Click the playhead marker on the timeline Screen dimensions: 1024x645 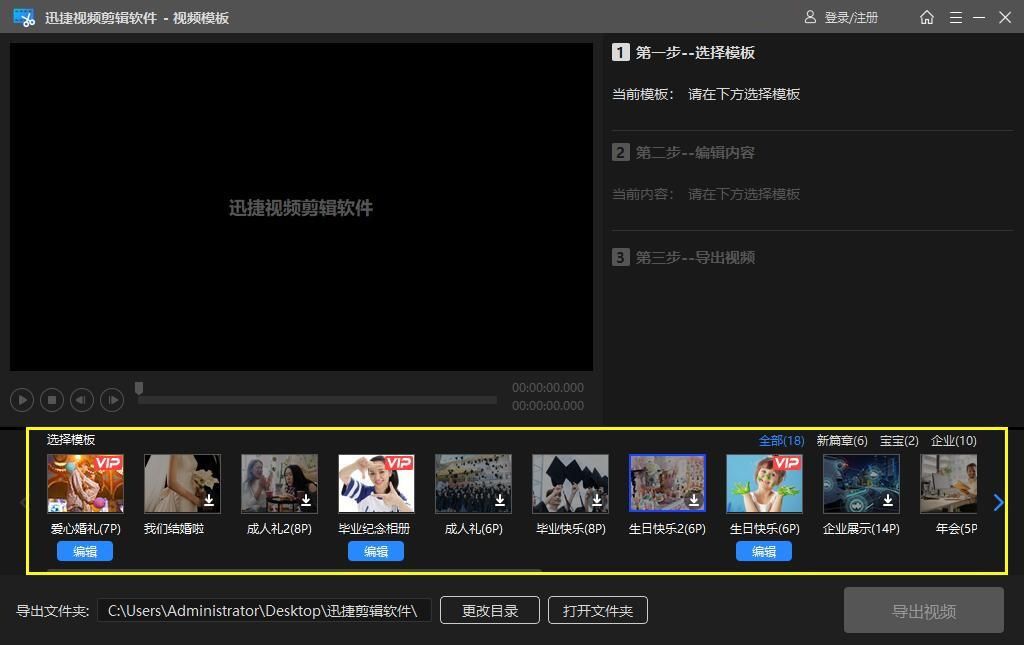point(139,387)
